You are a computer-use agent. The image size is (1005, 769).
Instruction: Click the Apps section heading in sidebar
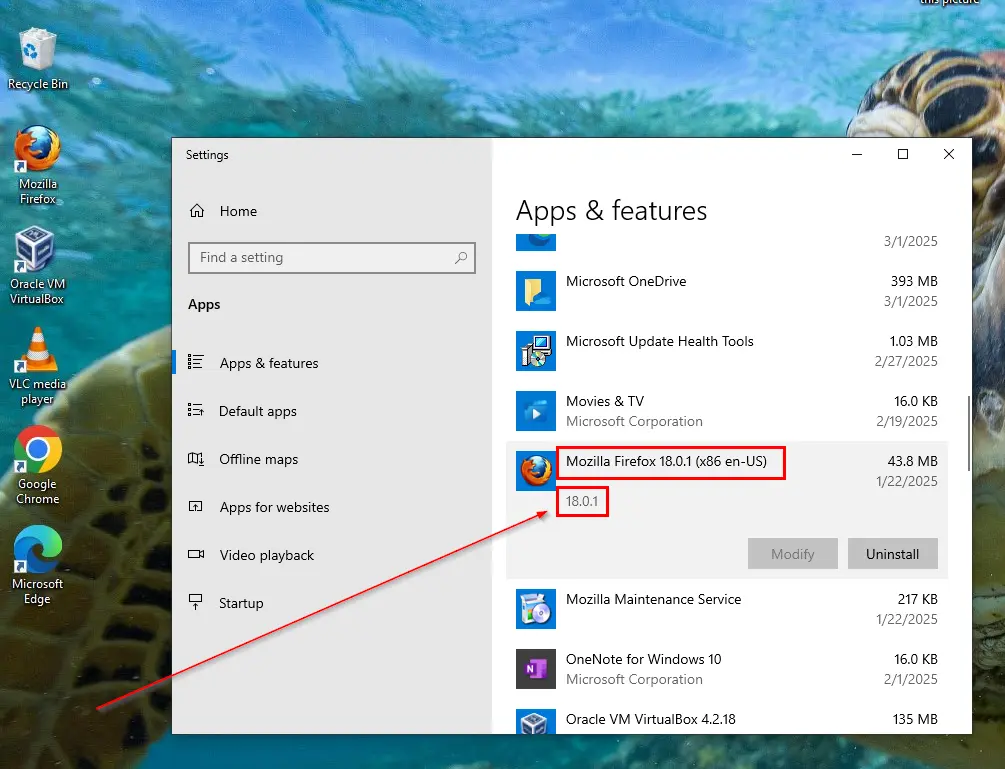[x=204, y=304]
